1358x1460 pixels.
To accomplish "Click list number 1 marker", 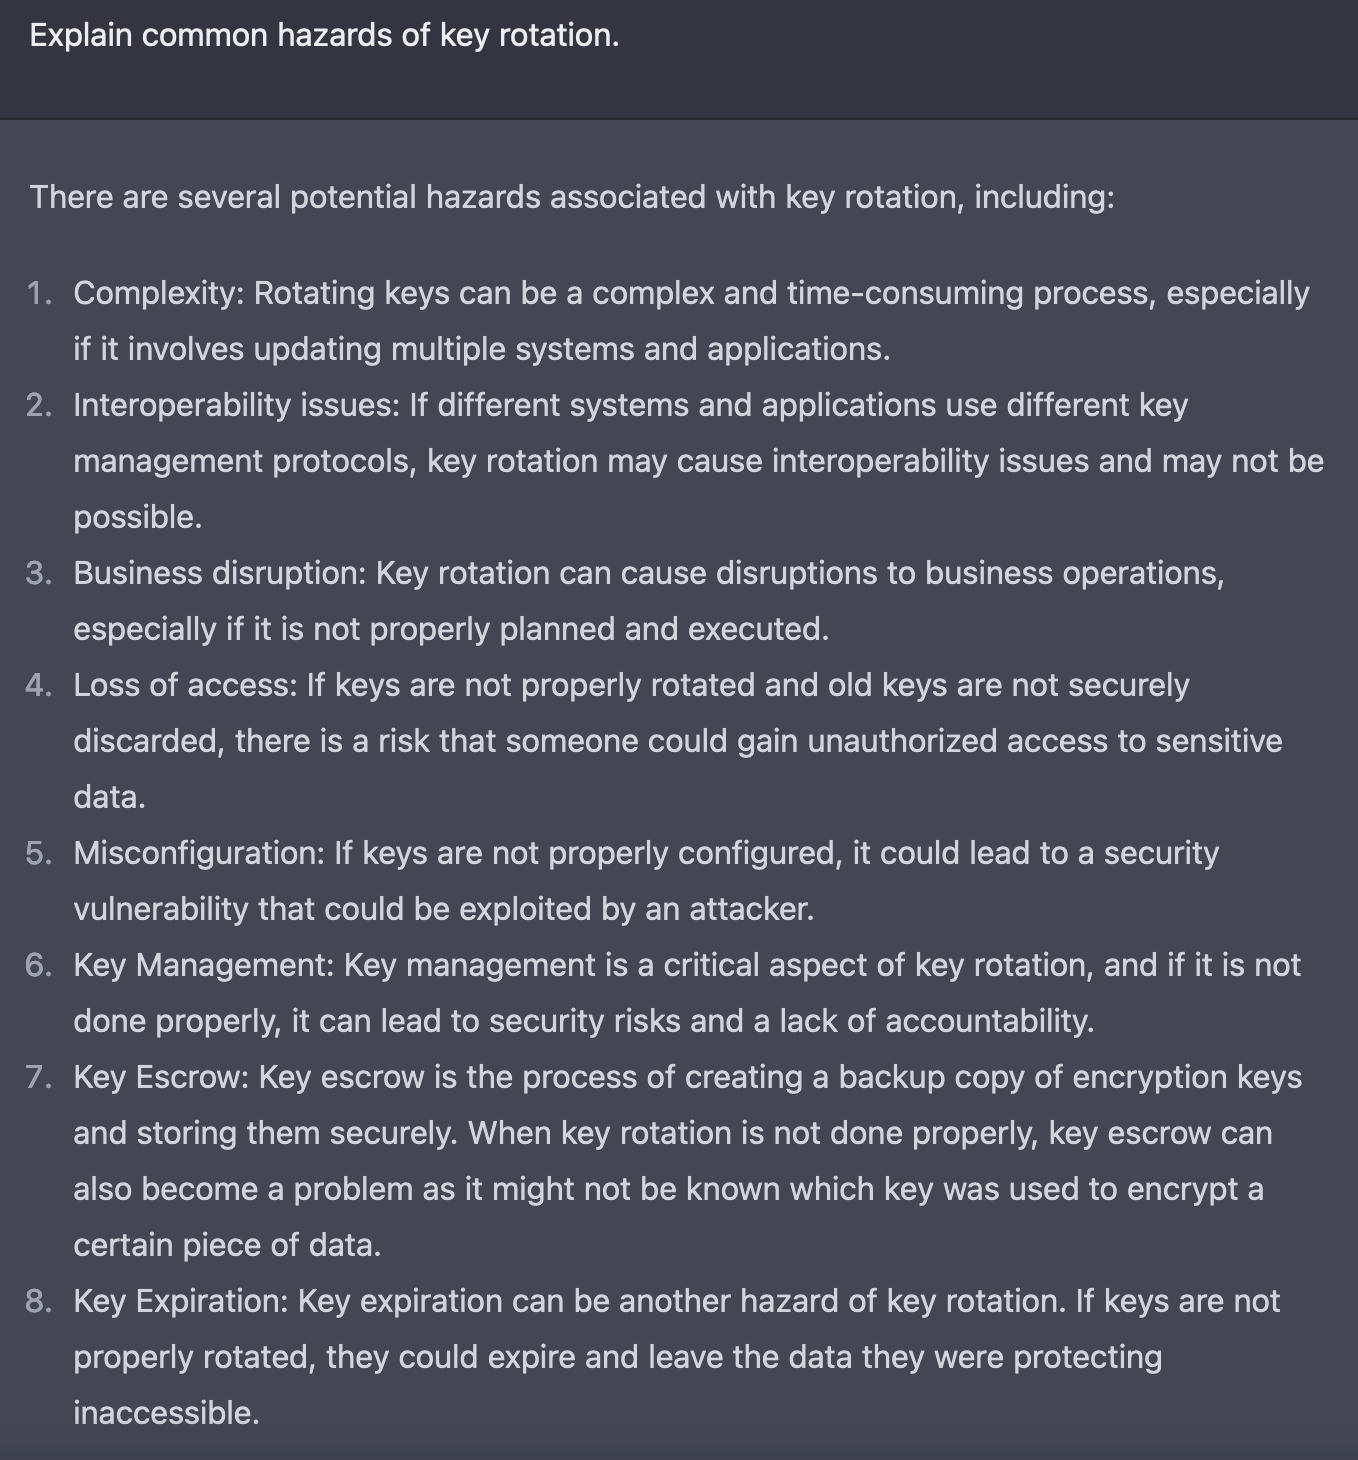I will (x=39, y=293).
